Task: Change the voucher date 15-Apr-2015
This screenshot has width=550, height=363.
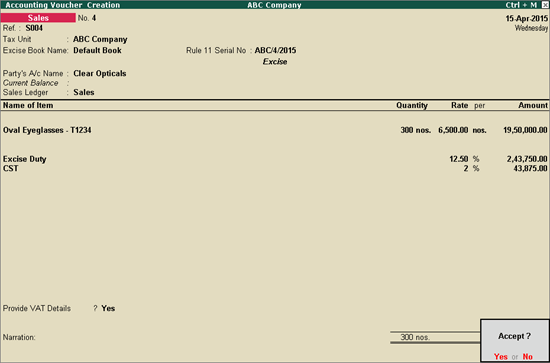Action: pos(526,19)
